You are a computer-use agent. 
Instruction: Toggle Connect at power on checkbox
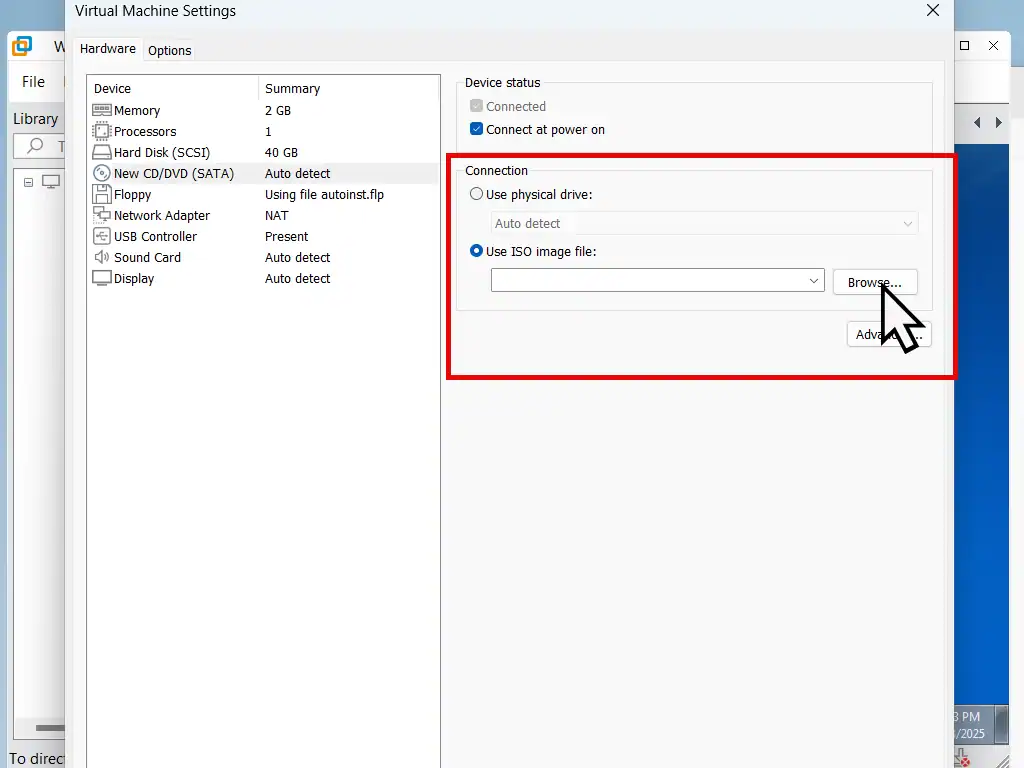tap(477, 129)
